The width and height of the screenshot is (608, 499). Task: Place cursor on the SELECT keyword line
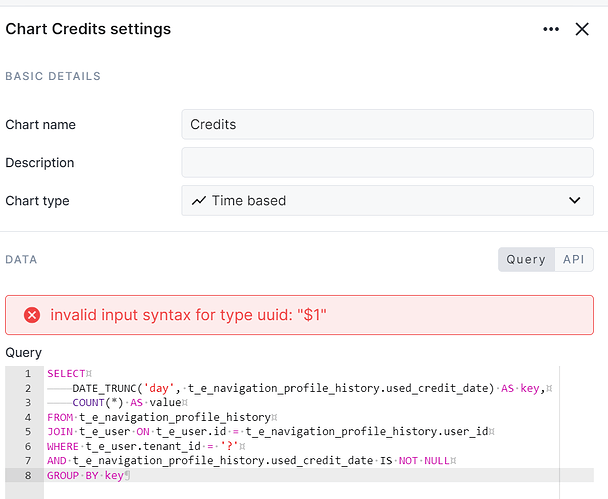[x=67, y=374]
